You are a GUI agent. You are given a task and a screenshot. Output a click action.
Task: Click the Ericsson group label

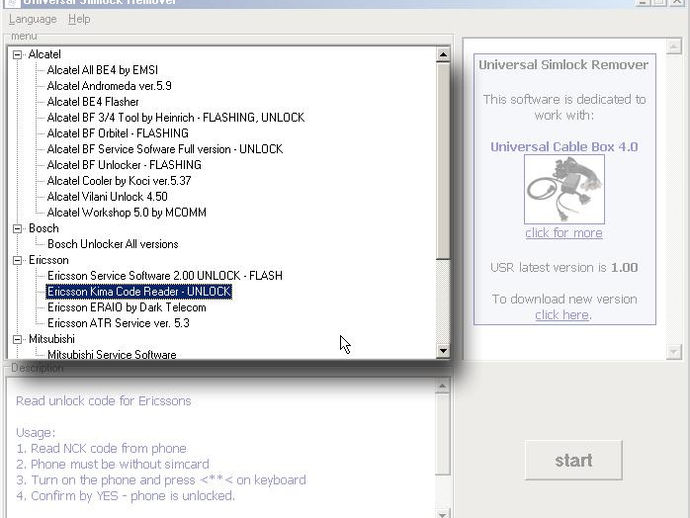point(48,260)
